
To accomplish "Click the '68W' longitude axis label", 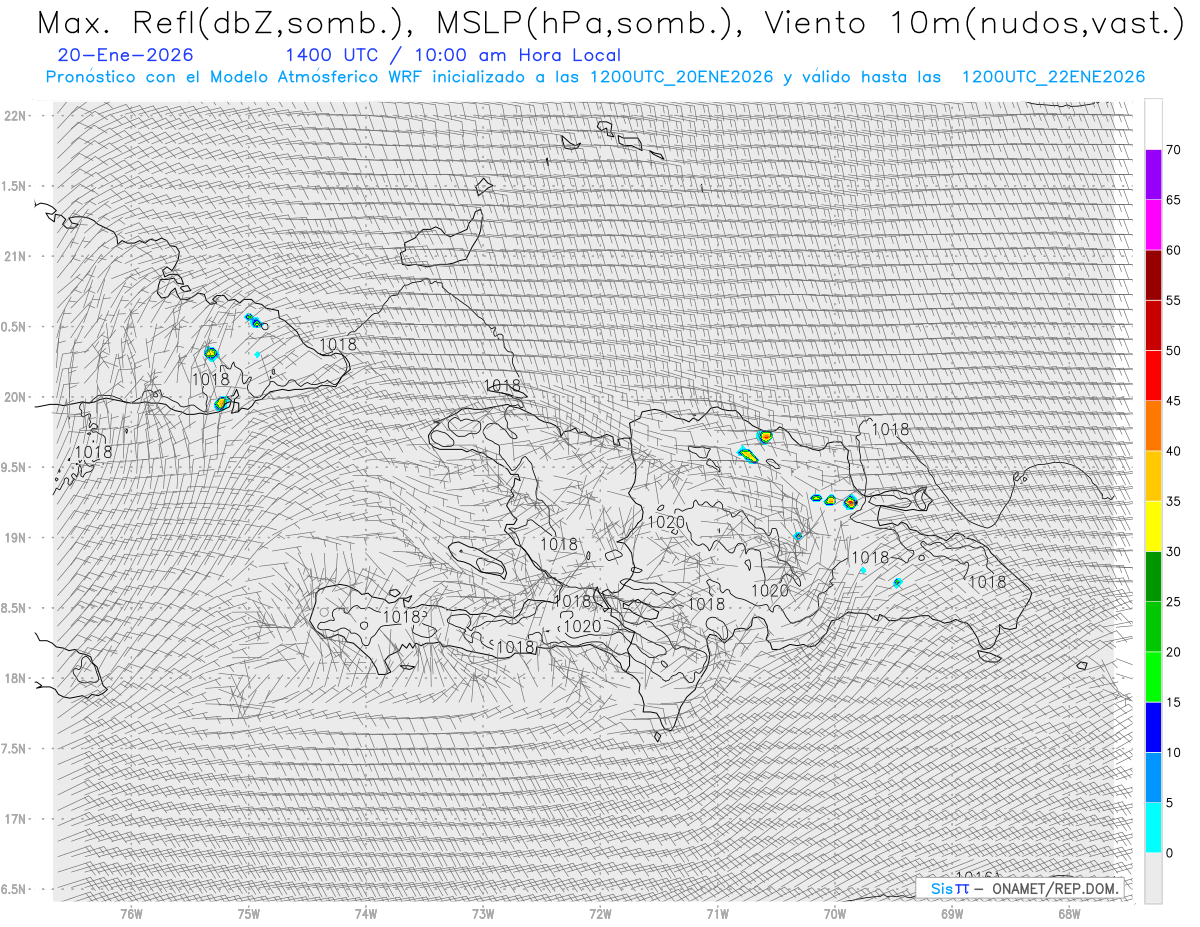I will 1069,914.
